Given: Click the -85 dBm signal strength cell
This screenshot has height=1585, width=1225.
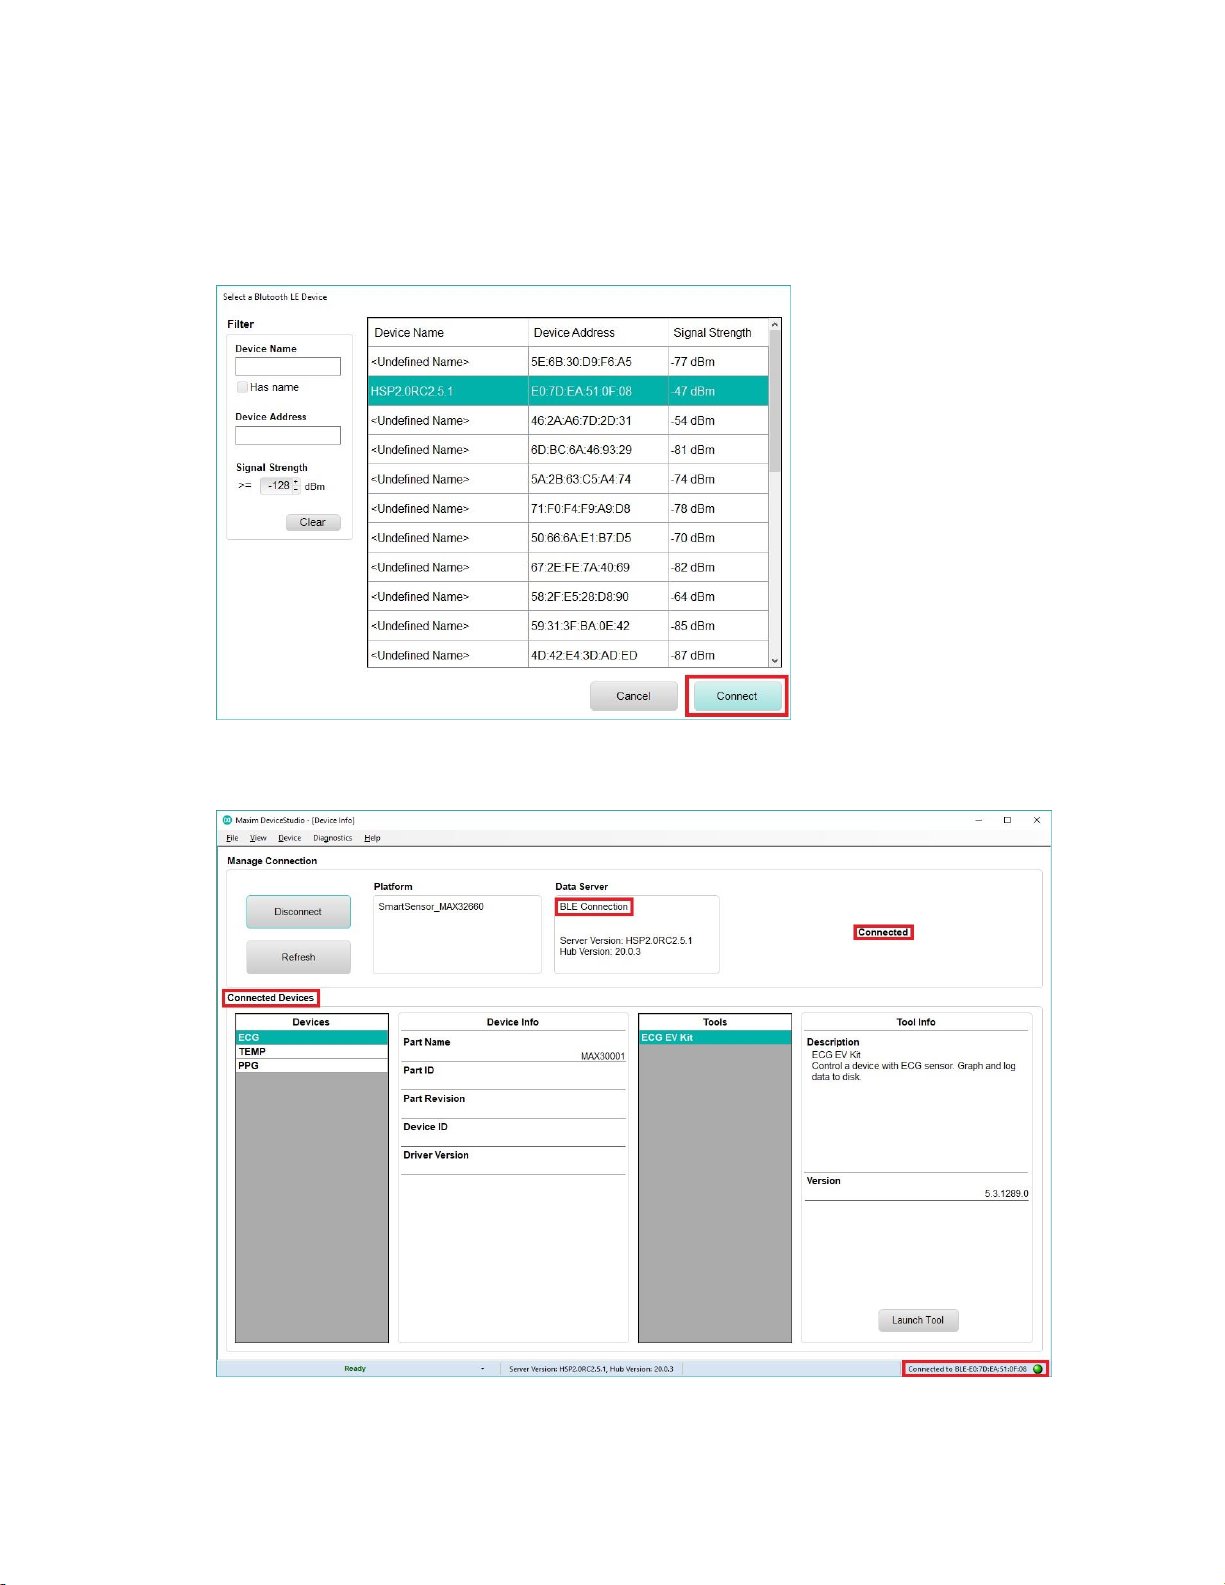Looking at the screenshot, I should click(718, 626).
